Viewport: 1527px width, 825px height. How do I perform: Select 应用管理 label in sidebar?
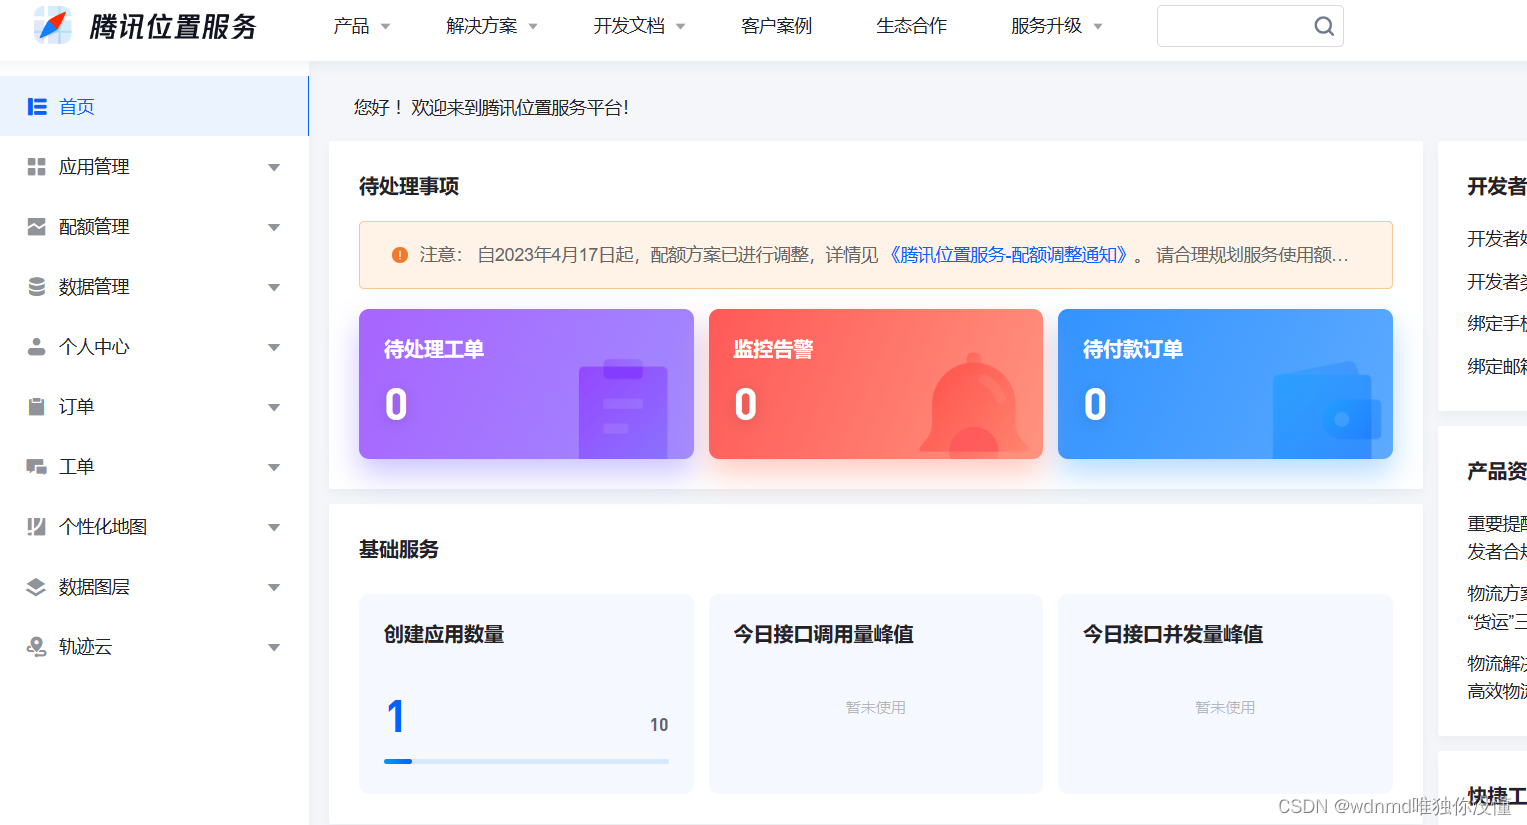click(x=94, y=167)
